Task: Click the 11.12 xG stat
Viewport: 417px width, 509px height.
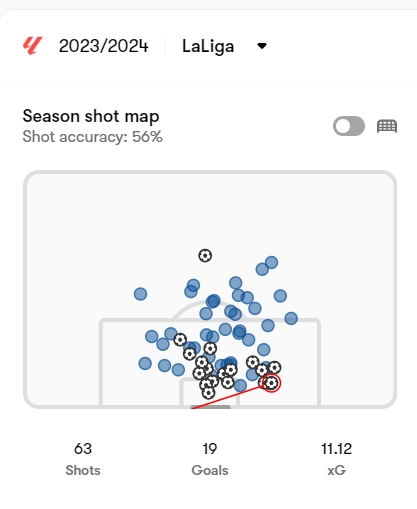Action: (x=336, y=459)
